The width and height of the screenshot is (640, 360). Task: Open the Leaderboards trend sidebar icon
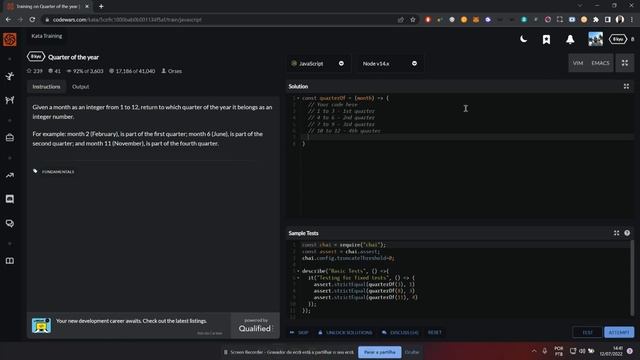coord(10,175)
